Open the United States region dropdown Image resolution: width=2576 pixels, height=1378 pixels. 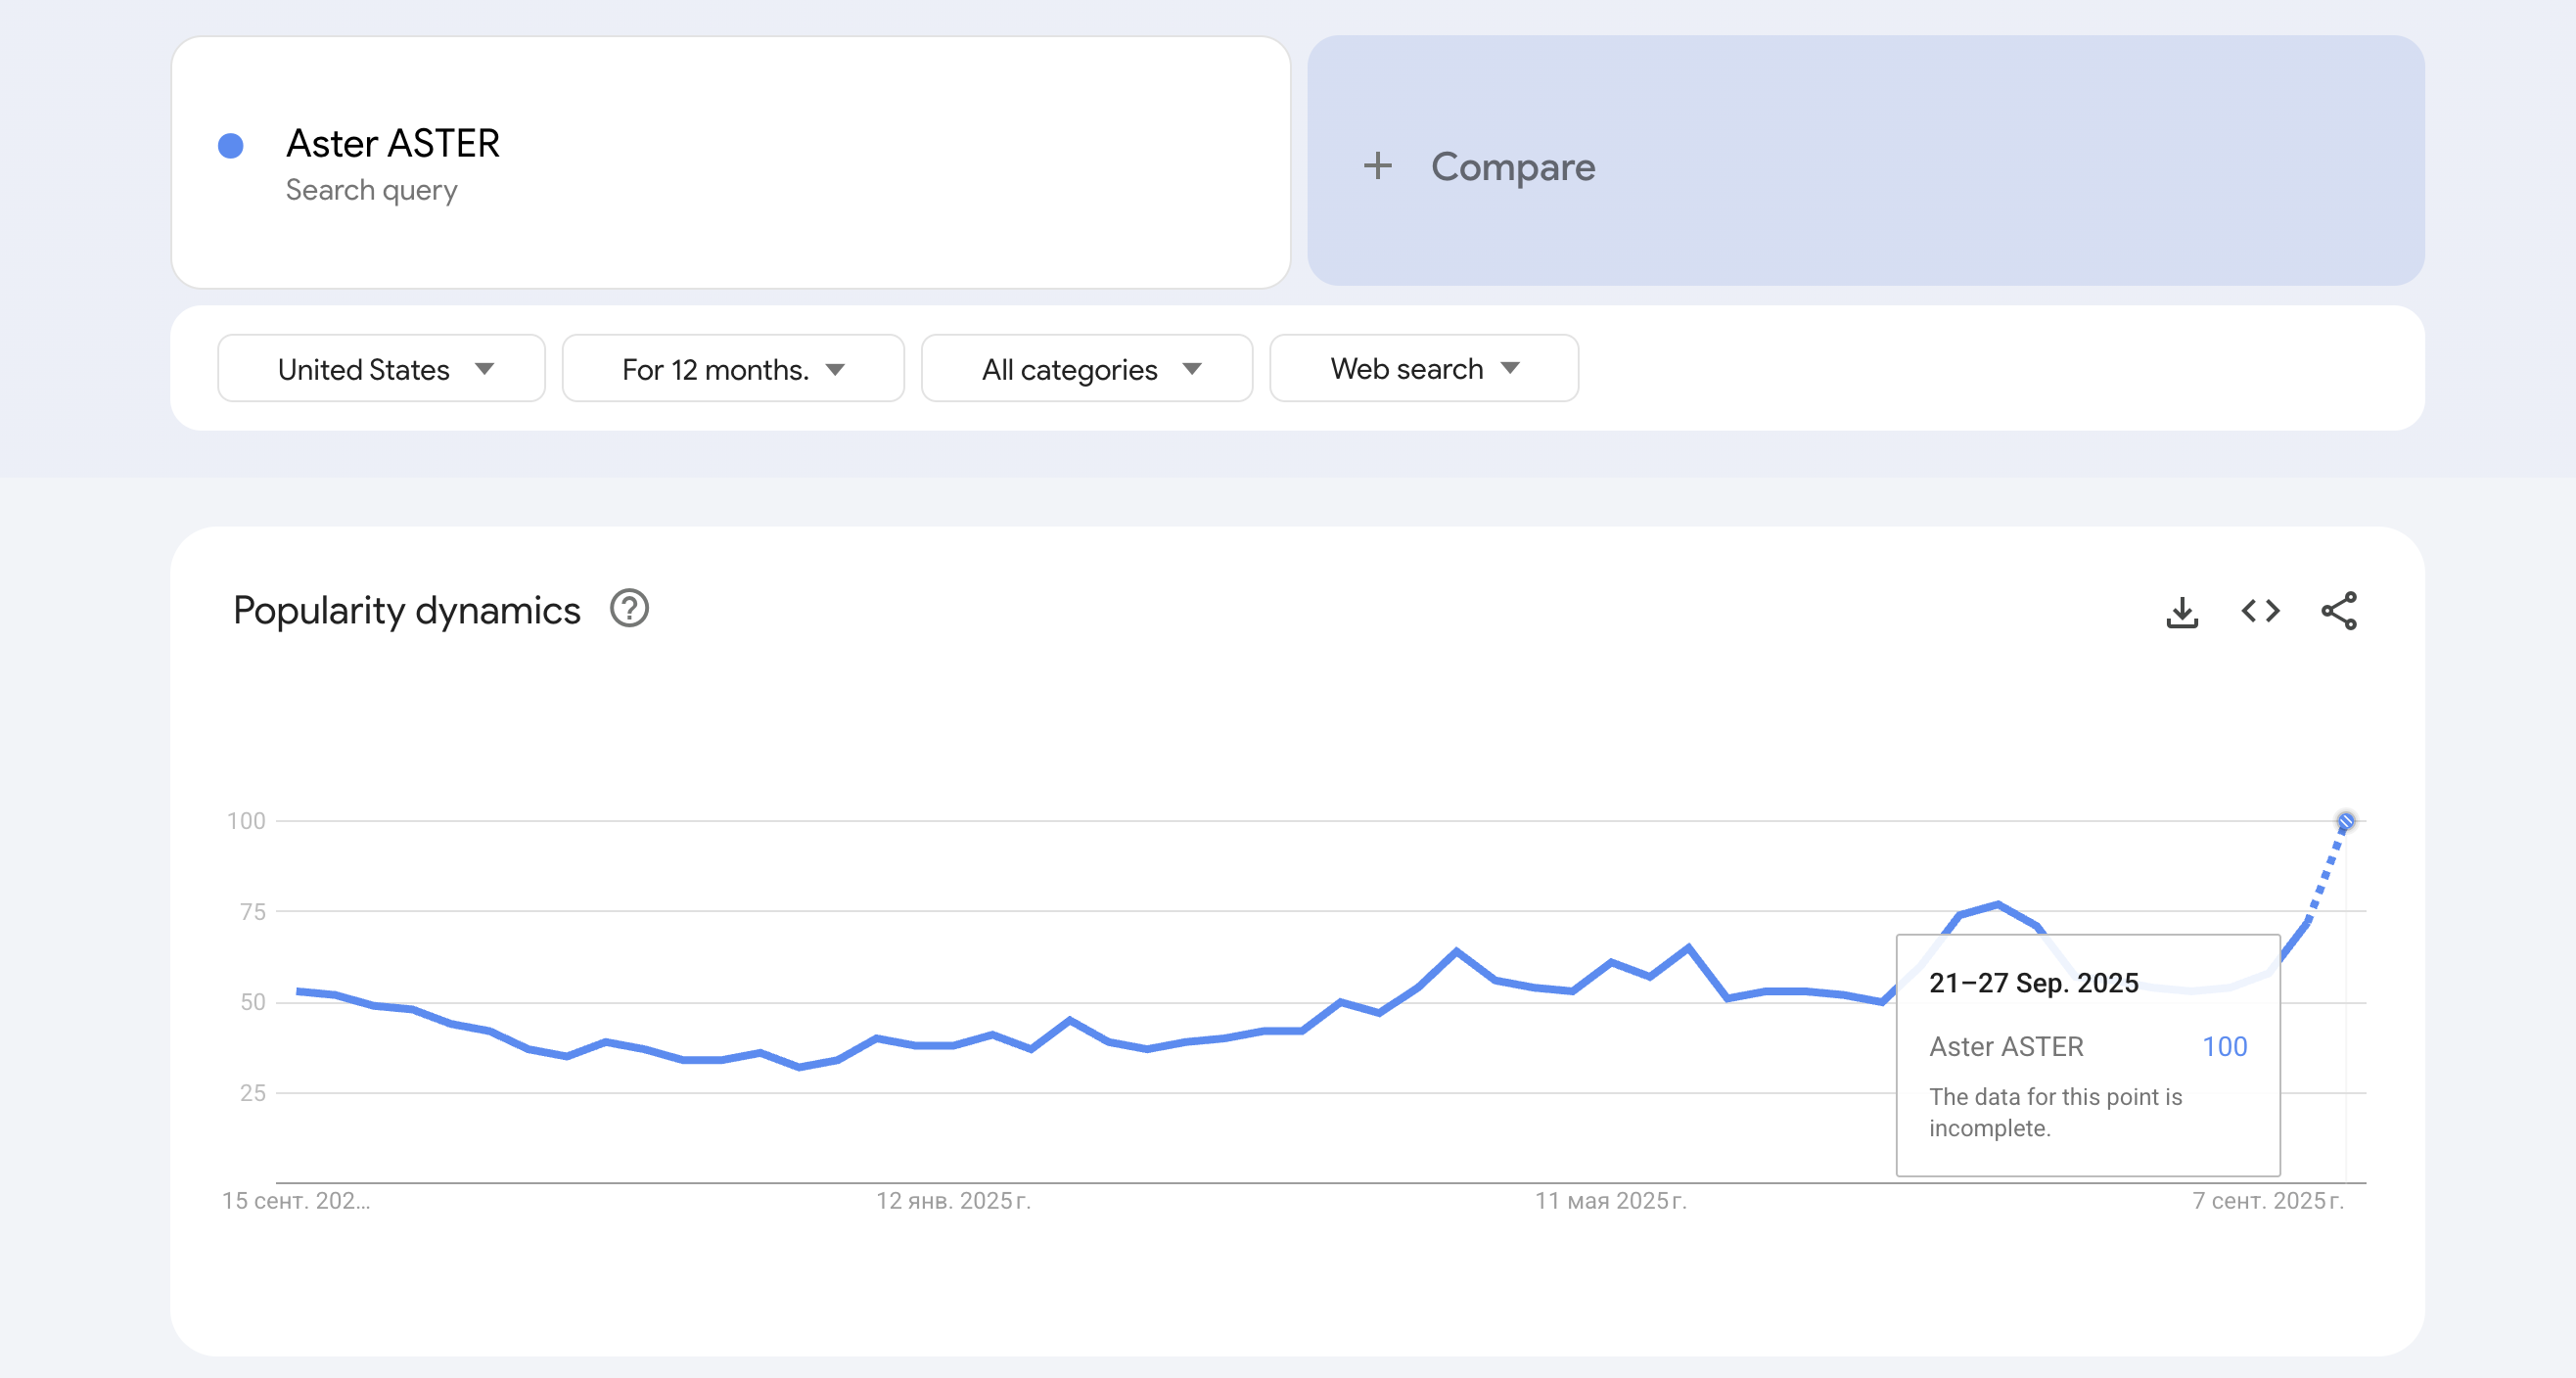(381, 369)
